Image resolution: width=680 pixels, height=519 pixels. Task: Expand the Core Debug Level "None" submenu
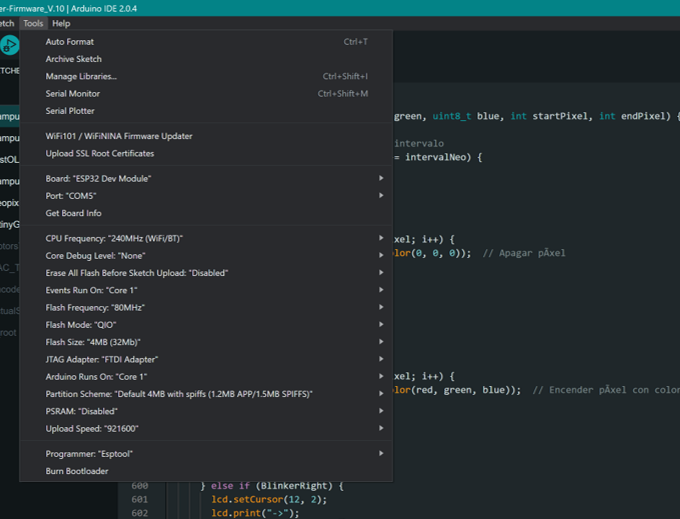[206, 256]
